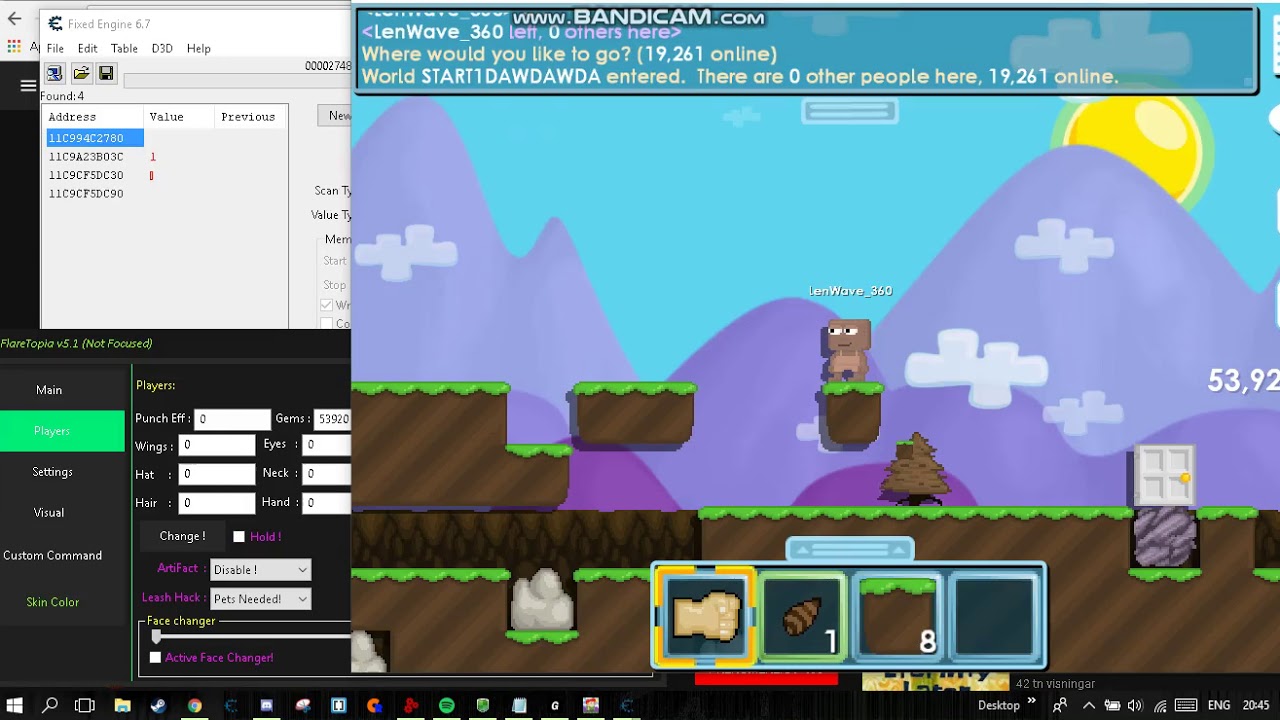The height and width of the screenshot is (720, 1280).
Task: Switch to the Settings tab in FlareTopia
Action: 52,472
